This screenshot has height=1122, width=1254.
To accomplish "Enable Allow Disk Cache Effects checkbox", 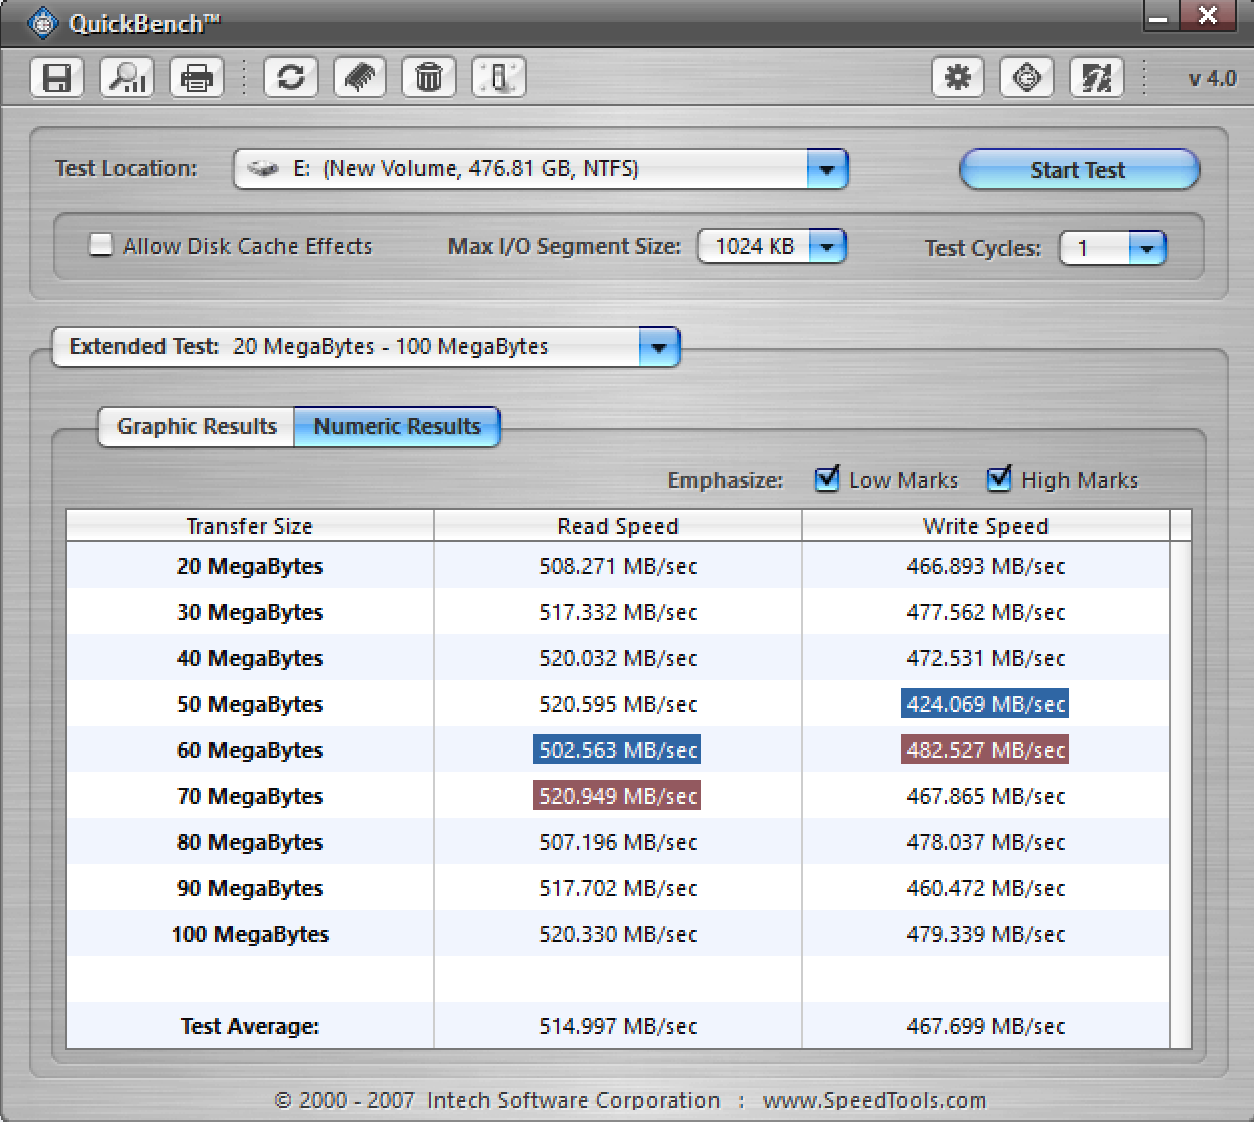I will [x=101, y=245].
